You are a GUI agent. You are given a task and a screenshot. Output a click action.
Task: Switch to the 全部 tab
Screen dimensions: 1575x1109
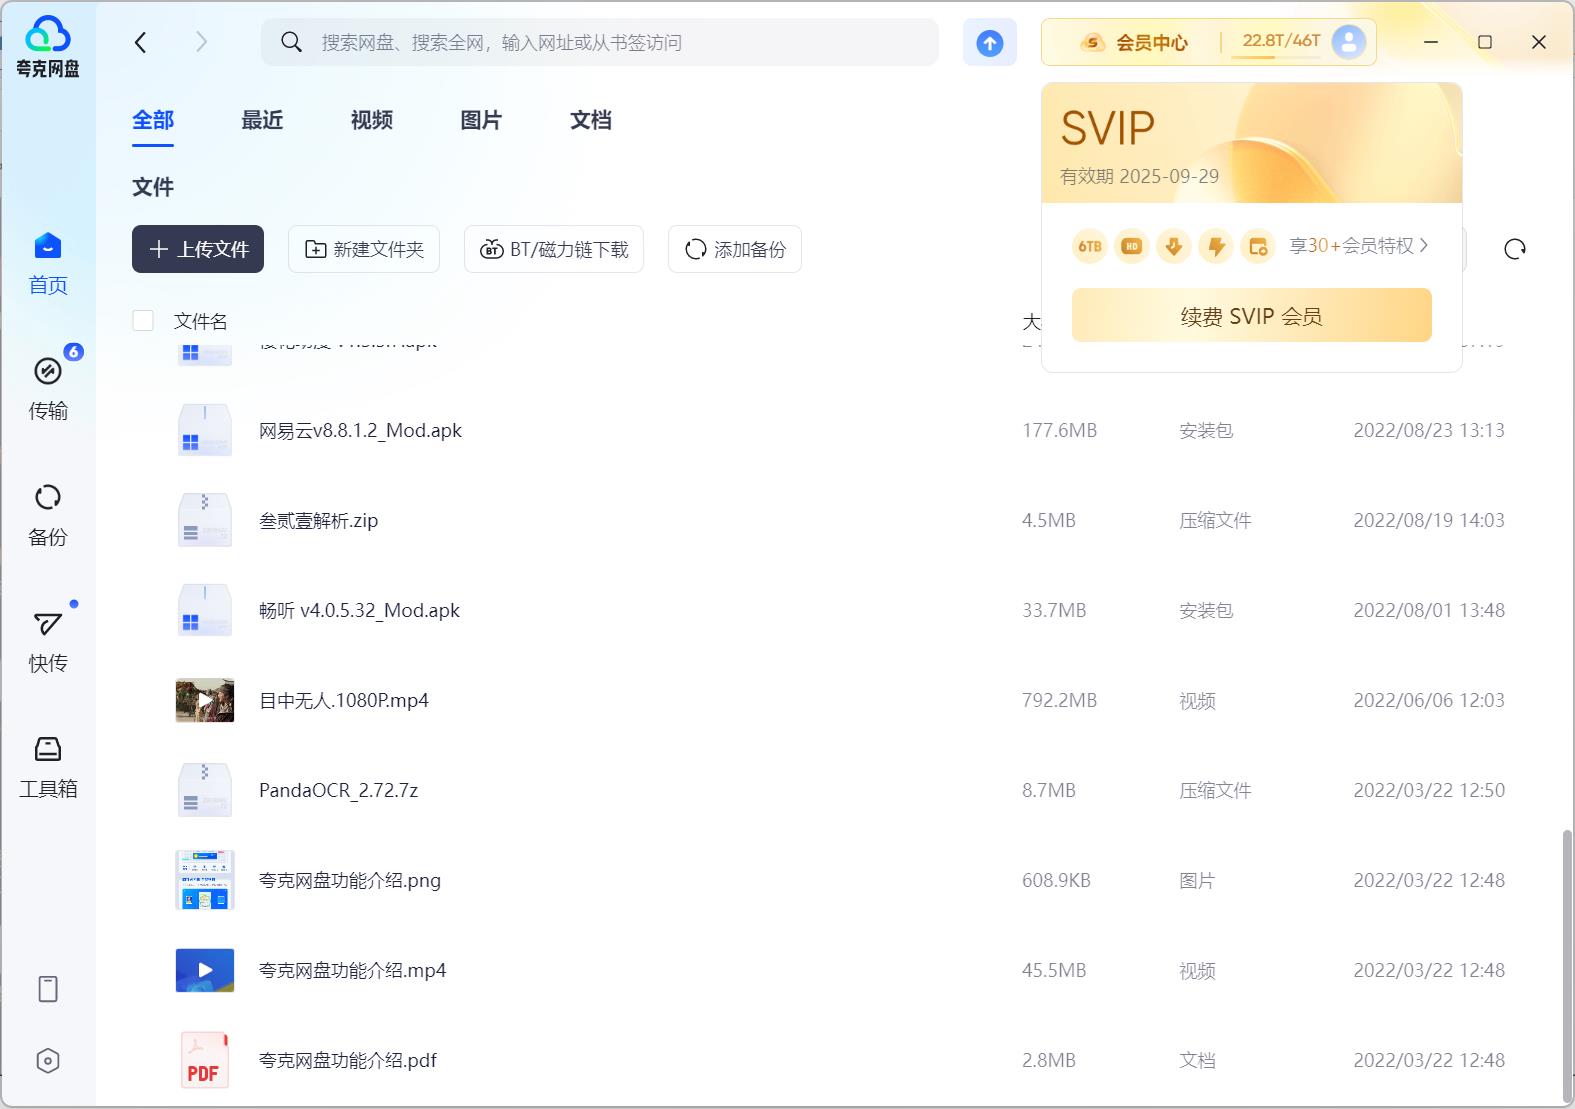pos(153,120)
